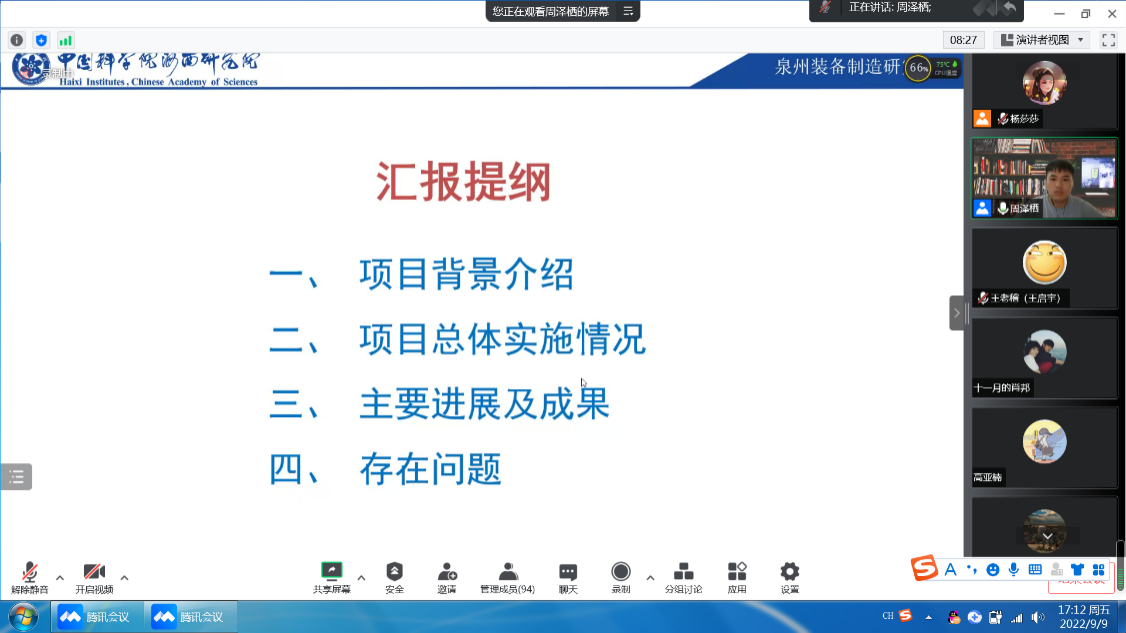Unmute microphone with 解除静音 button
The height and width of the screenshot is (633, 1126).
tap(30, 577)
